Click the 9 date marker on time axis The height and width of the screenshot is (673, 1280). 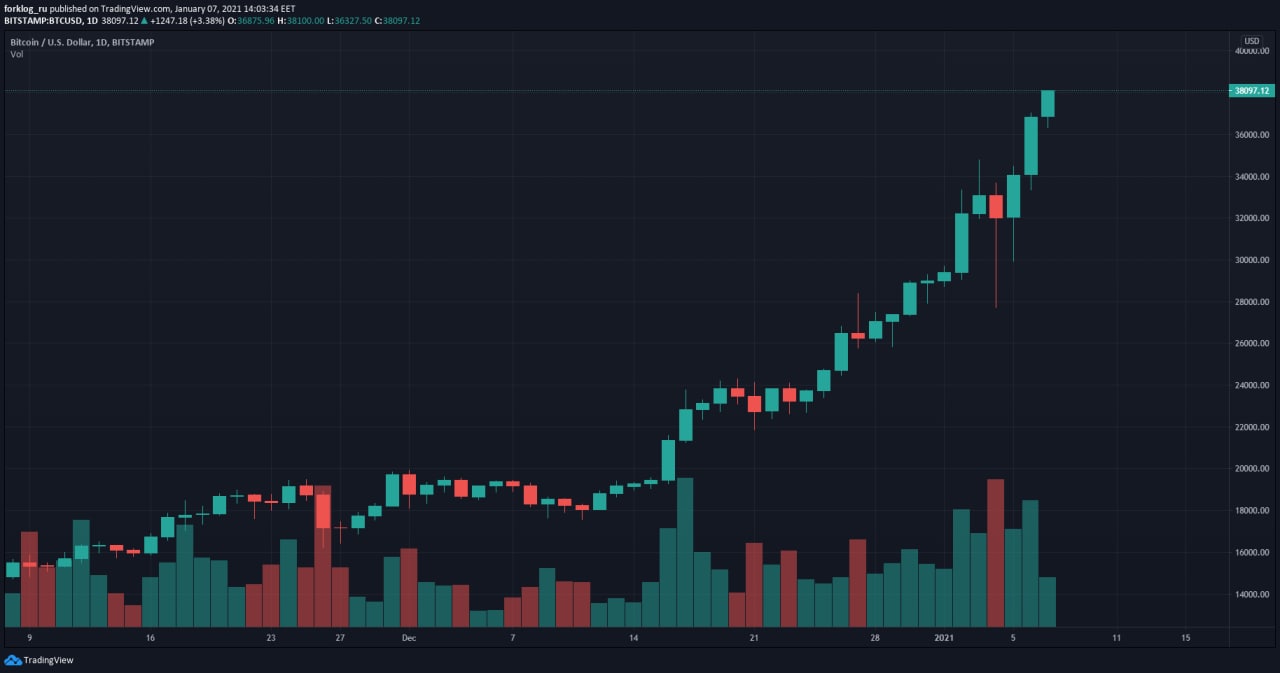(x=29, y=637)
